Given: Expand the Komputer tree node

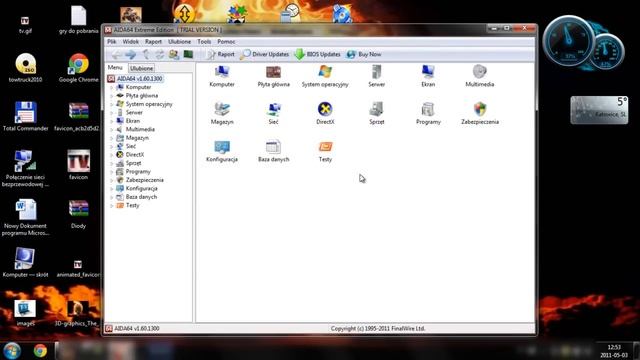Looking at the screenshot, I should [x=112, y=87].
